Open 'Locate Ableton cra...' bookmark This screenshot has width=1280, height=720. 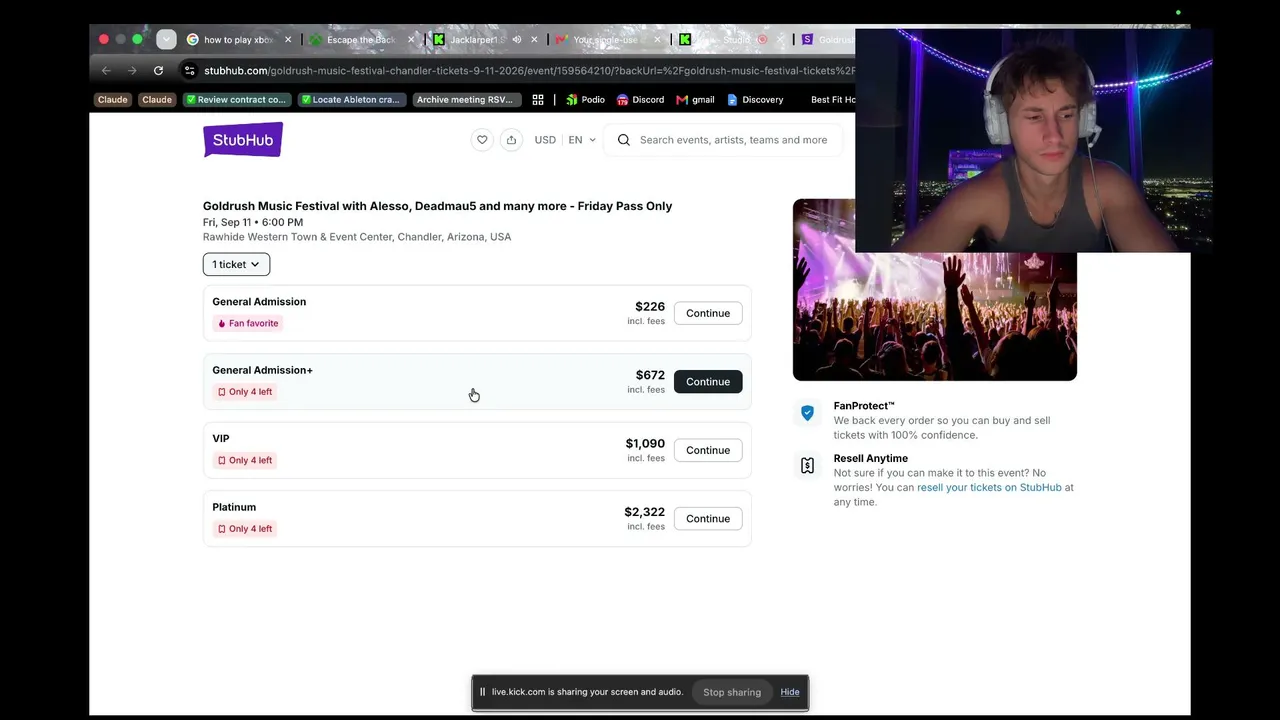352,100
